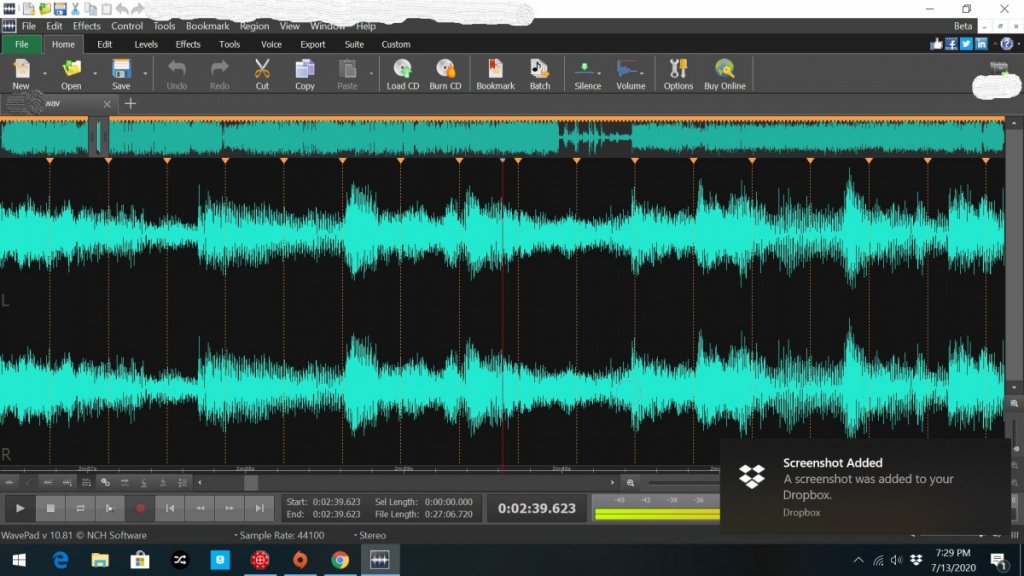Click the Fast Forward button
The width and height of the screenshot is (1024, 576).
click(229, 508)
